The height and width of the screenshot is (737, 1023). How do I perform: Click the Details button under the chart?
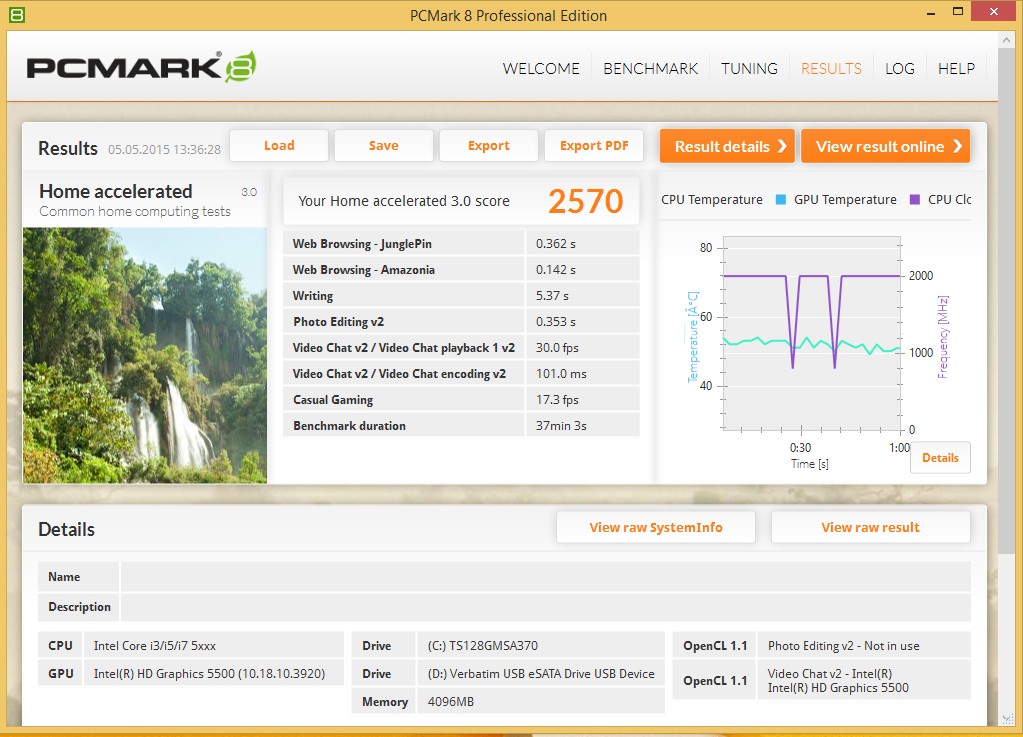point(940,458)
